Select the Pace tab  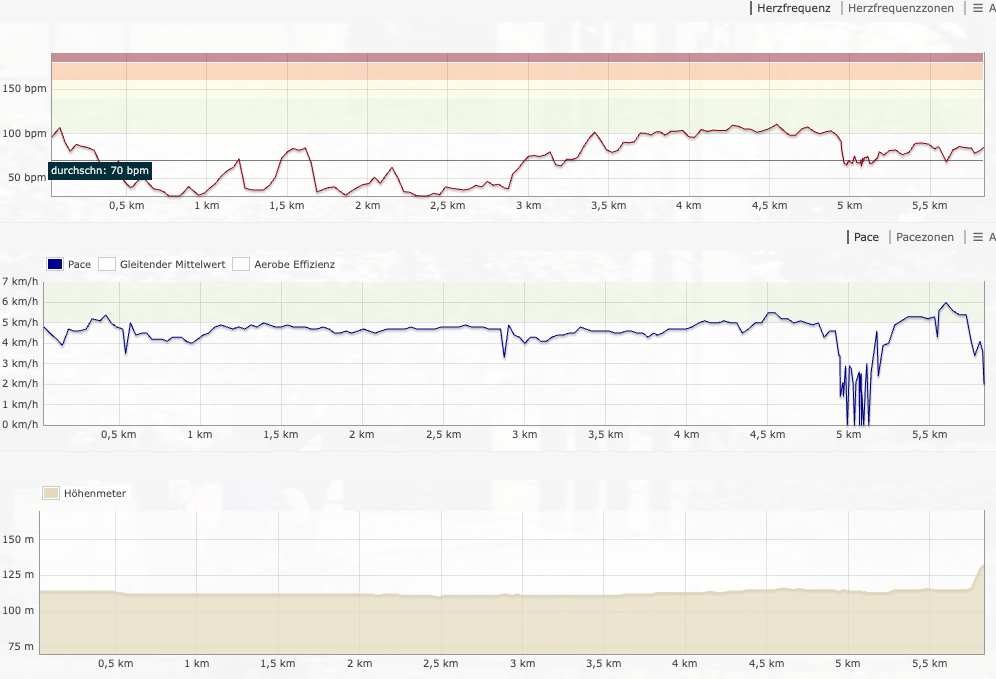click(866, 237)
